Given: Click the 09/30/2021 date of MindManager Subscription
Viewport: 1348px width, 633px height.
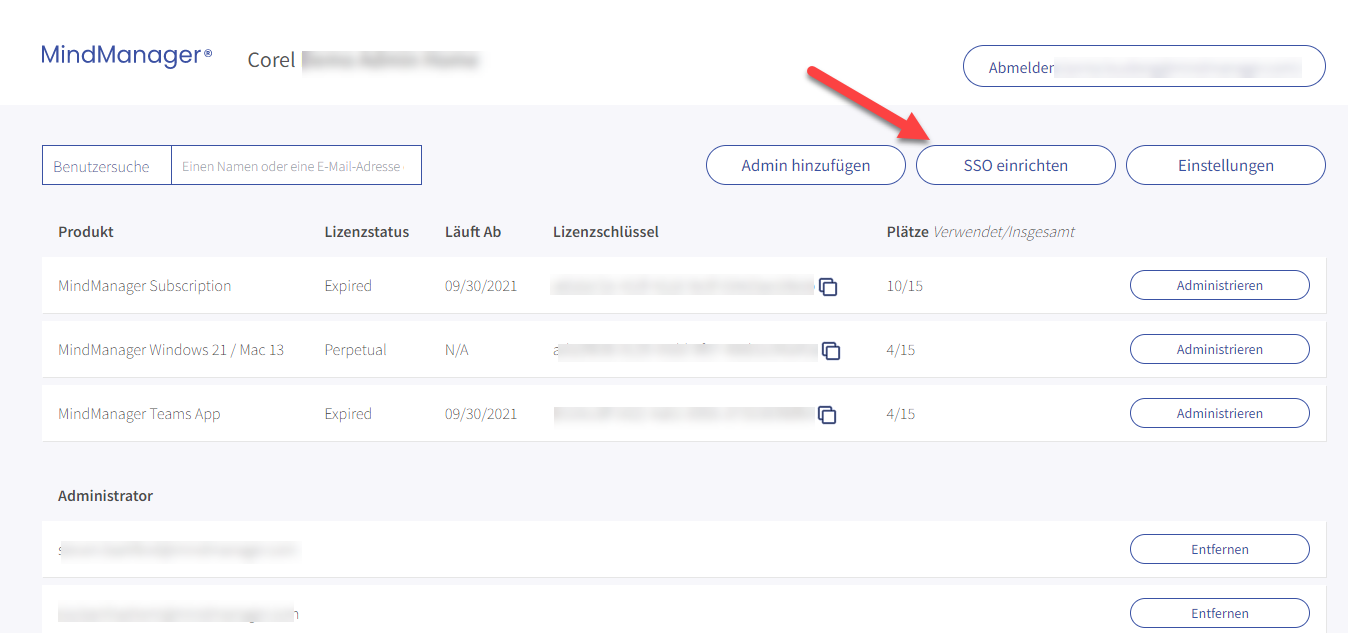Looking at the screenshot, I should point(481,286).
